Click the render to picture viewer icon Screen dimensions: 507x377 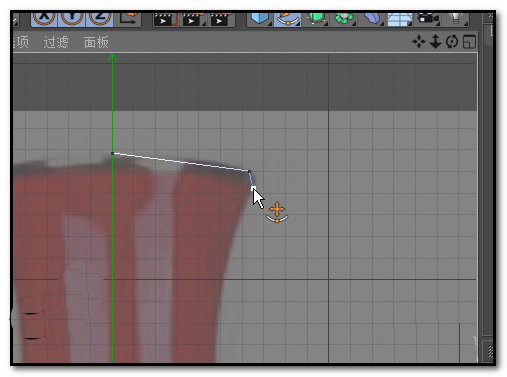[x=193, y=19]
